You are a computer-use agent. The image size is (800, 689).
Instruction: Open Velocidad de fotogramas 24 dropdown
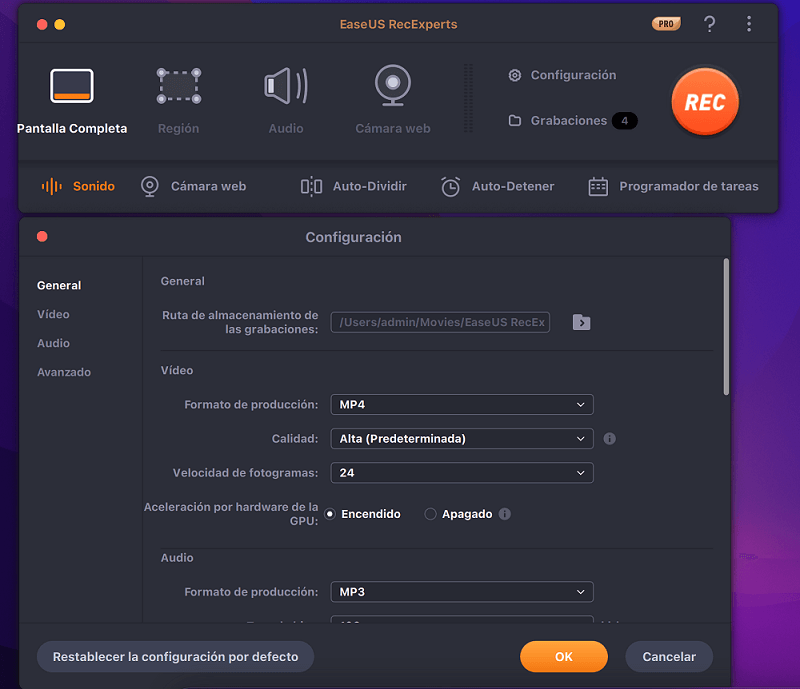point(462,473)
